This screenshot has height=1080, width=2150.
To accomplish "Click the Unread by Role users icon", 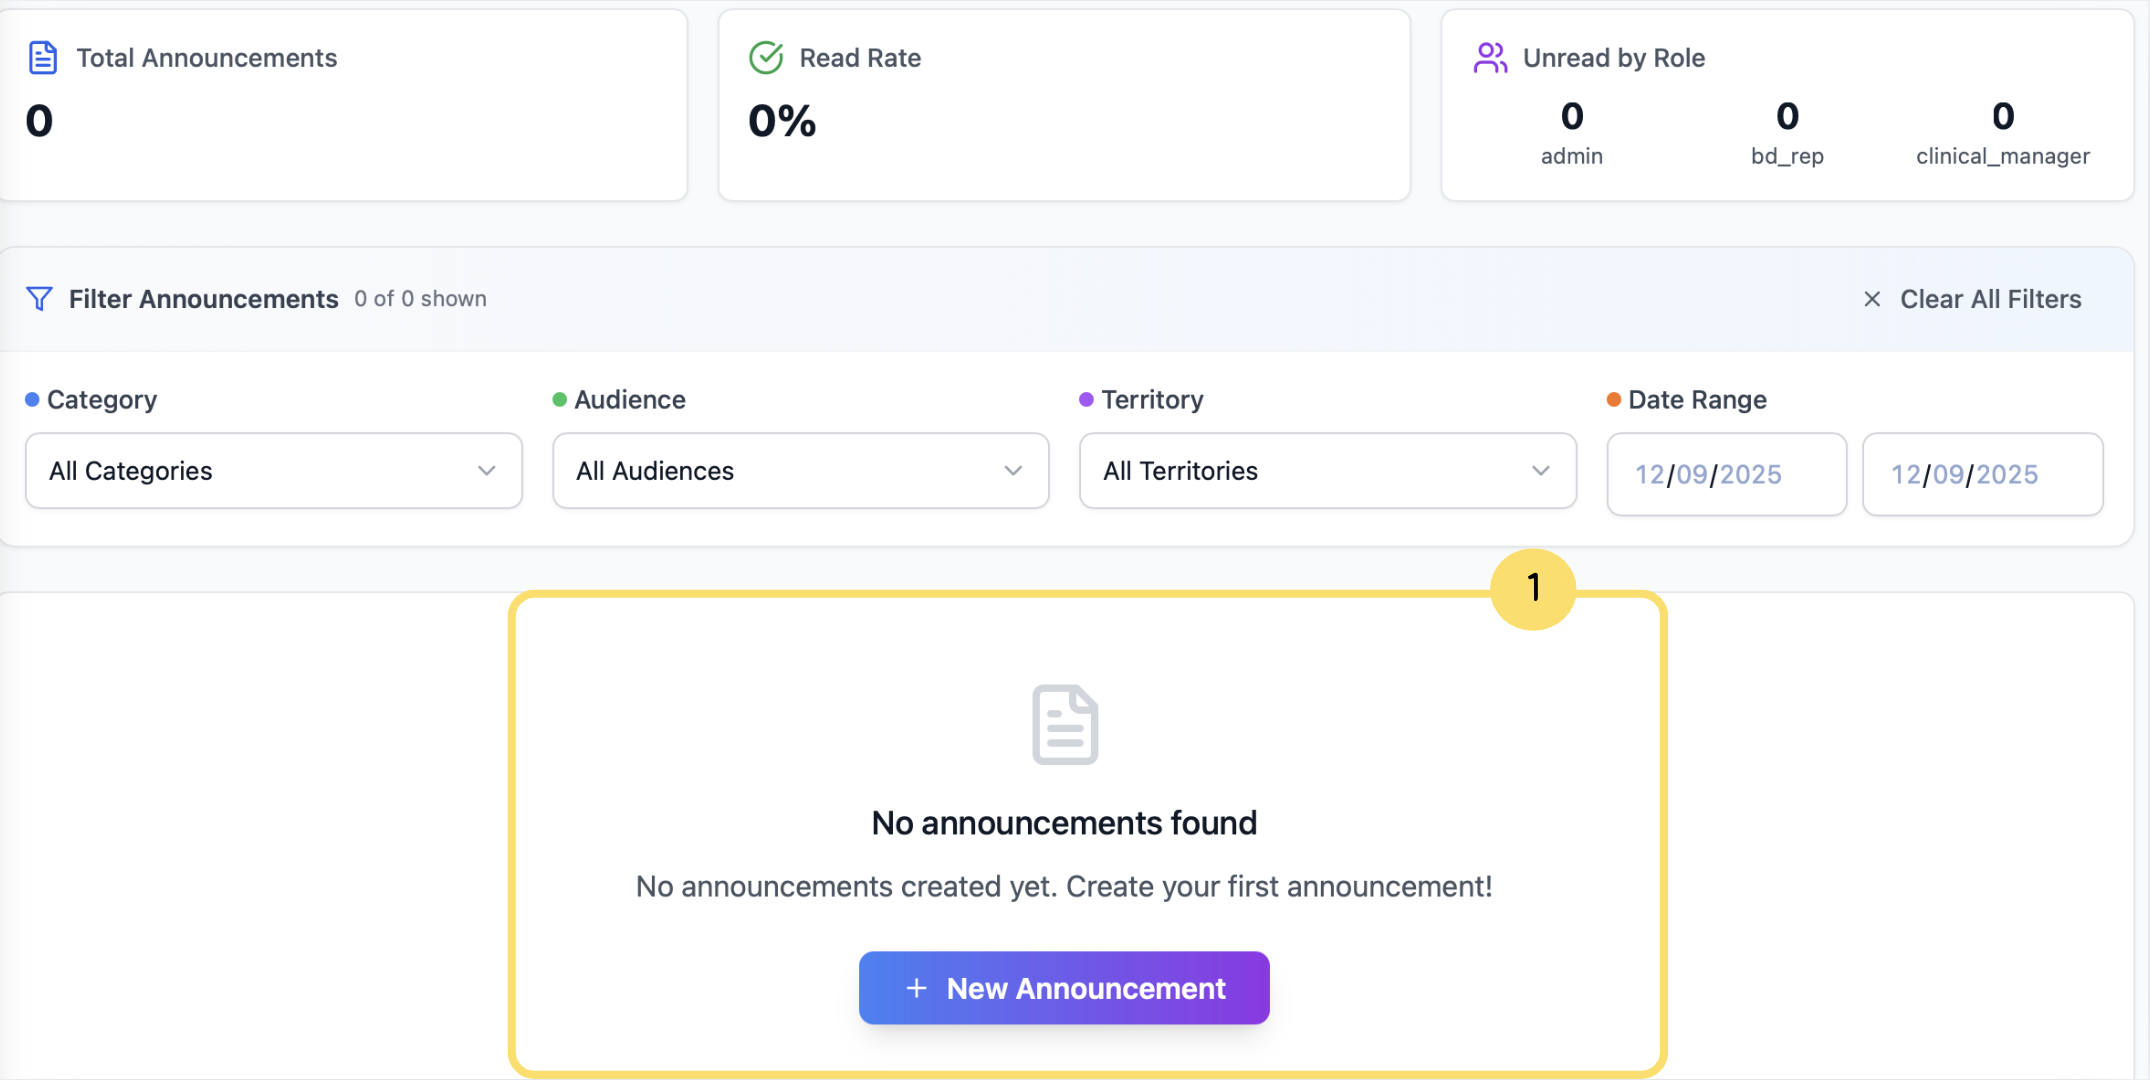I will click(x=1490, y=58).
